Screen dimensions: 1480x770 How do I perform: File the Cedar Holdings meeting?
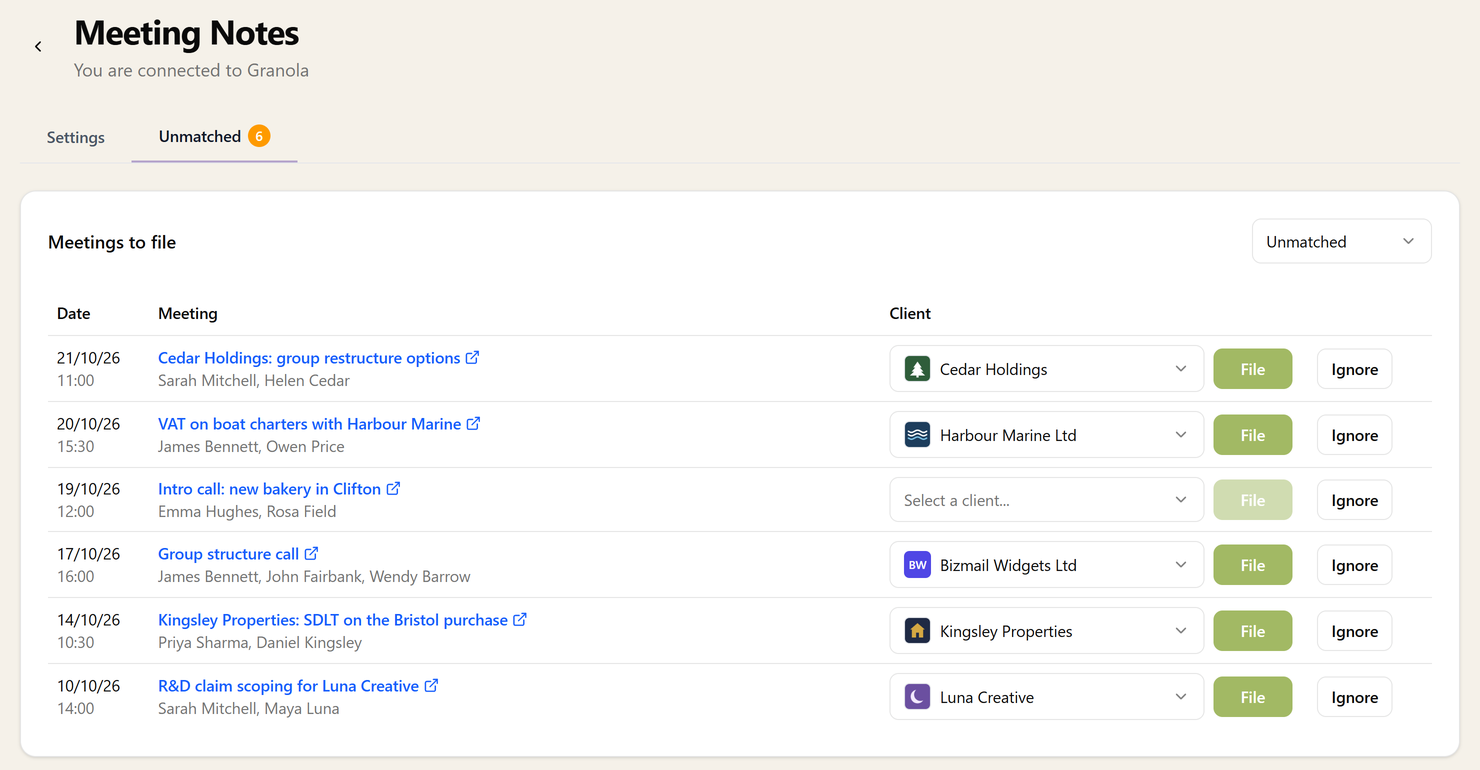[x=1253, y=369]
